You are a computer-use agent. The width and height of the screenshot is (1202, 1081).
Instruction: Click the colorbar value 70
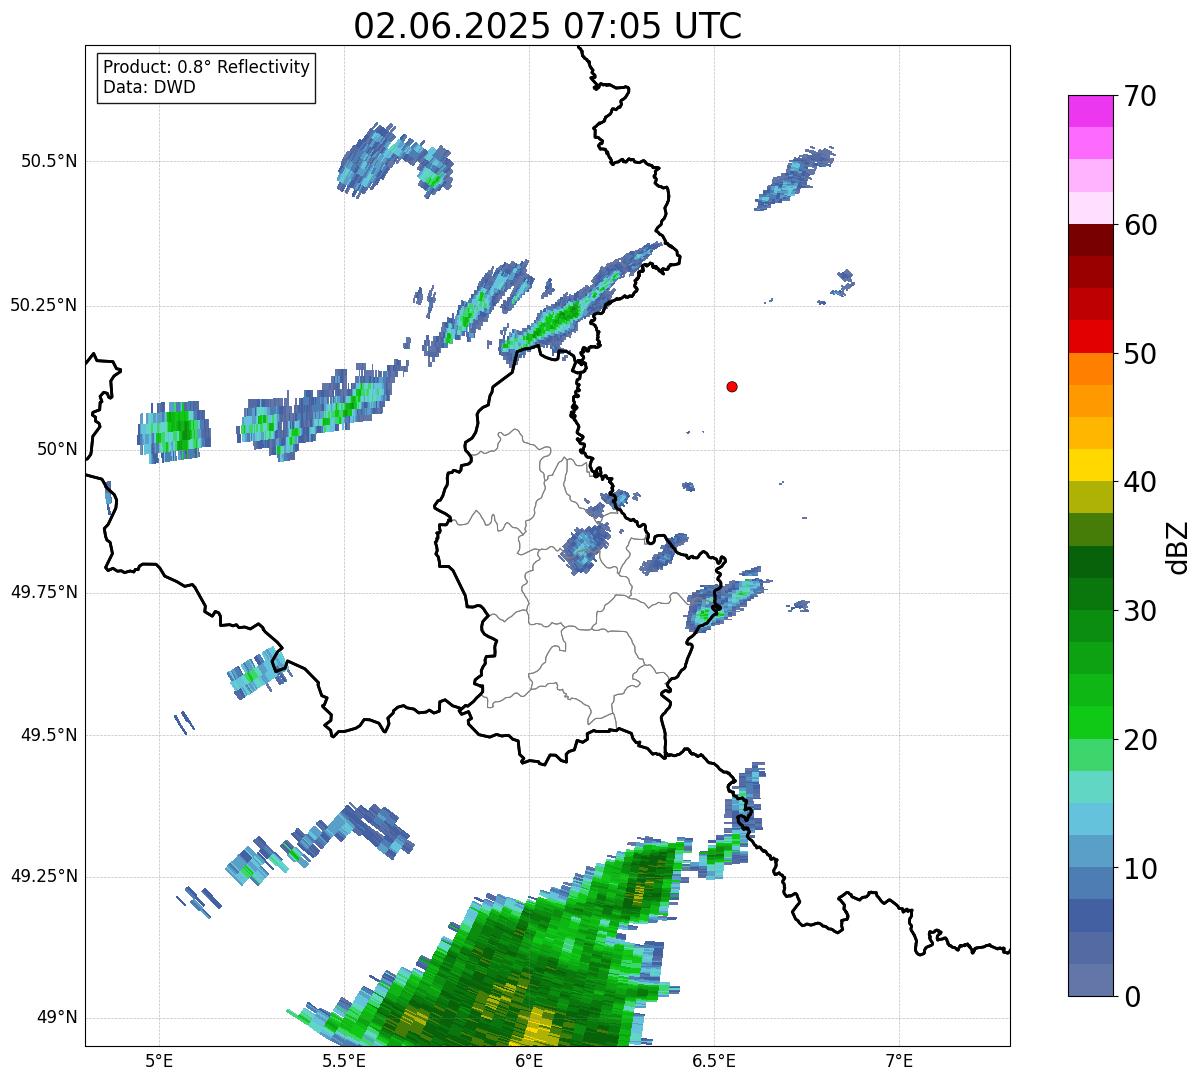tap(1140, 96)
